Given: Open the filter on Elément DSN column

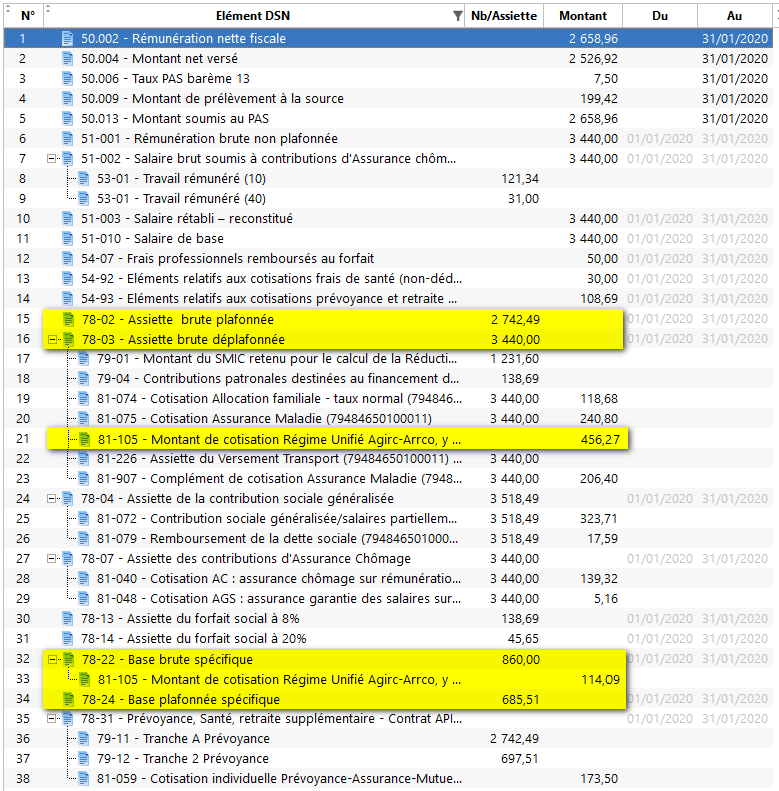Looking at the screenshot, I should point(457,16).
